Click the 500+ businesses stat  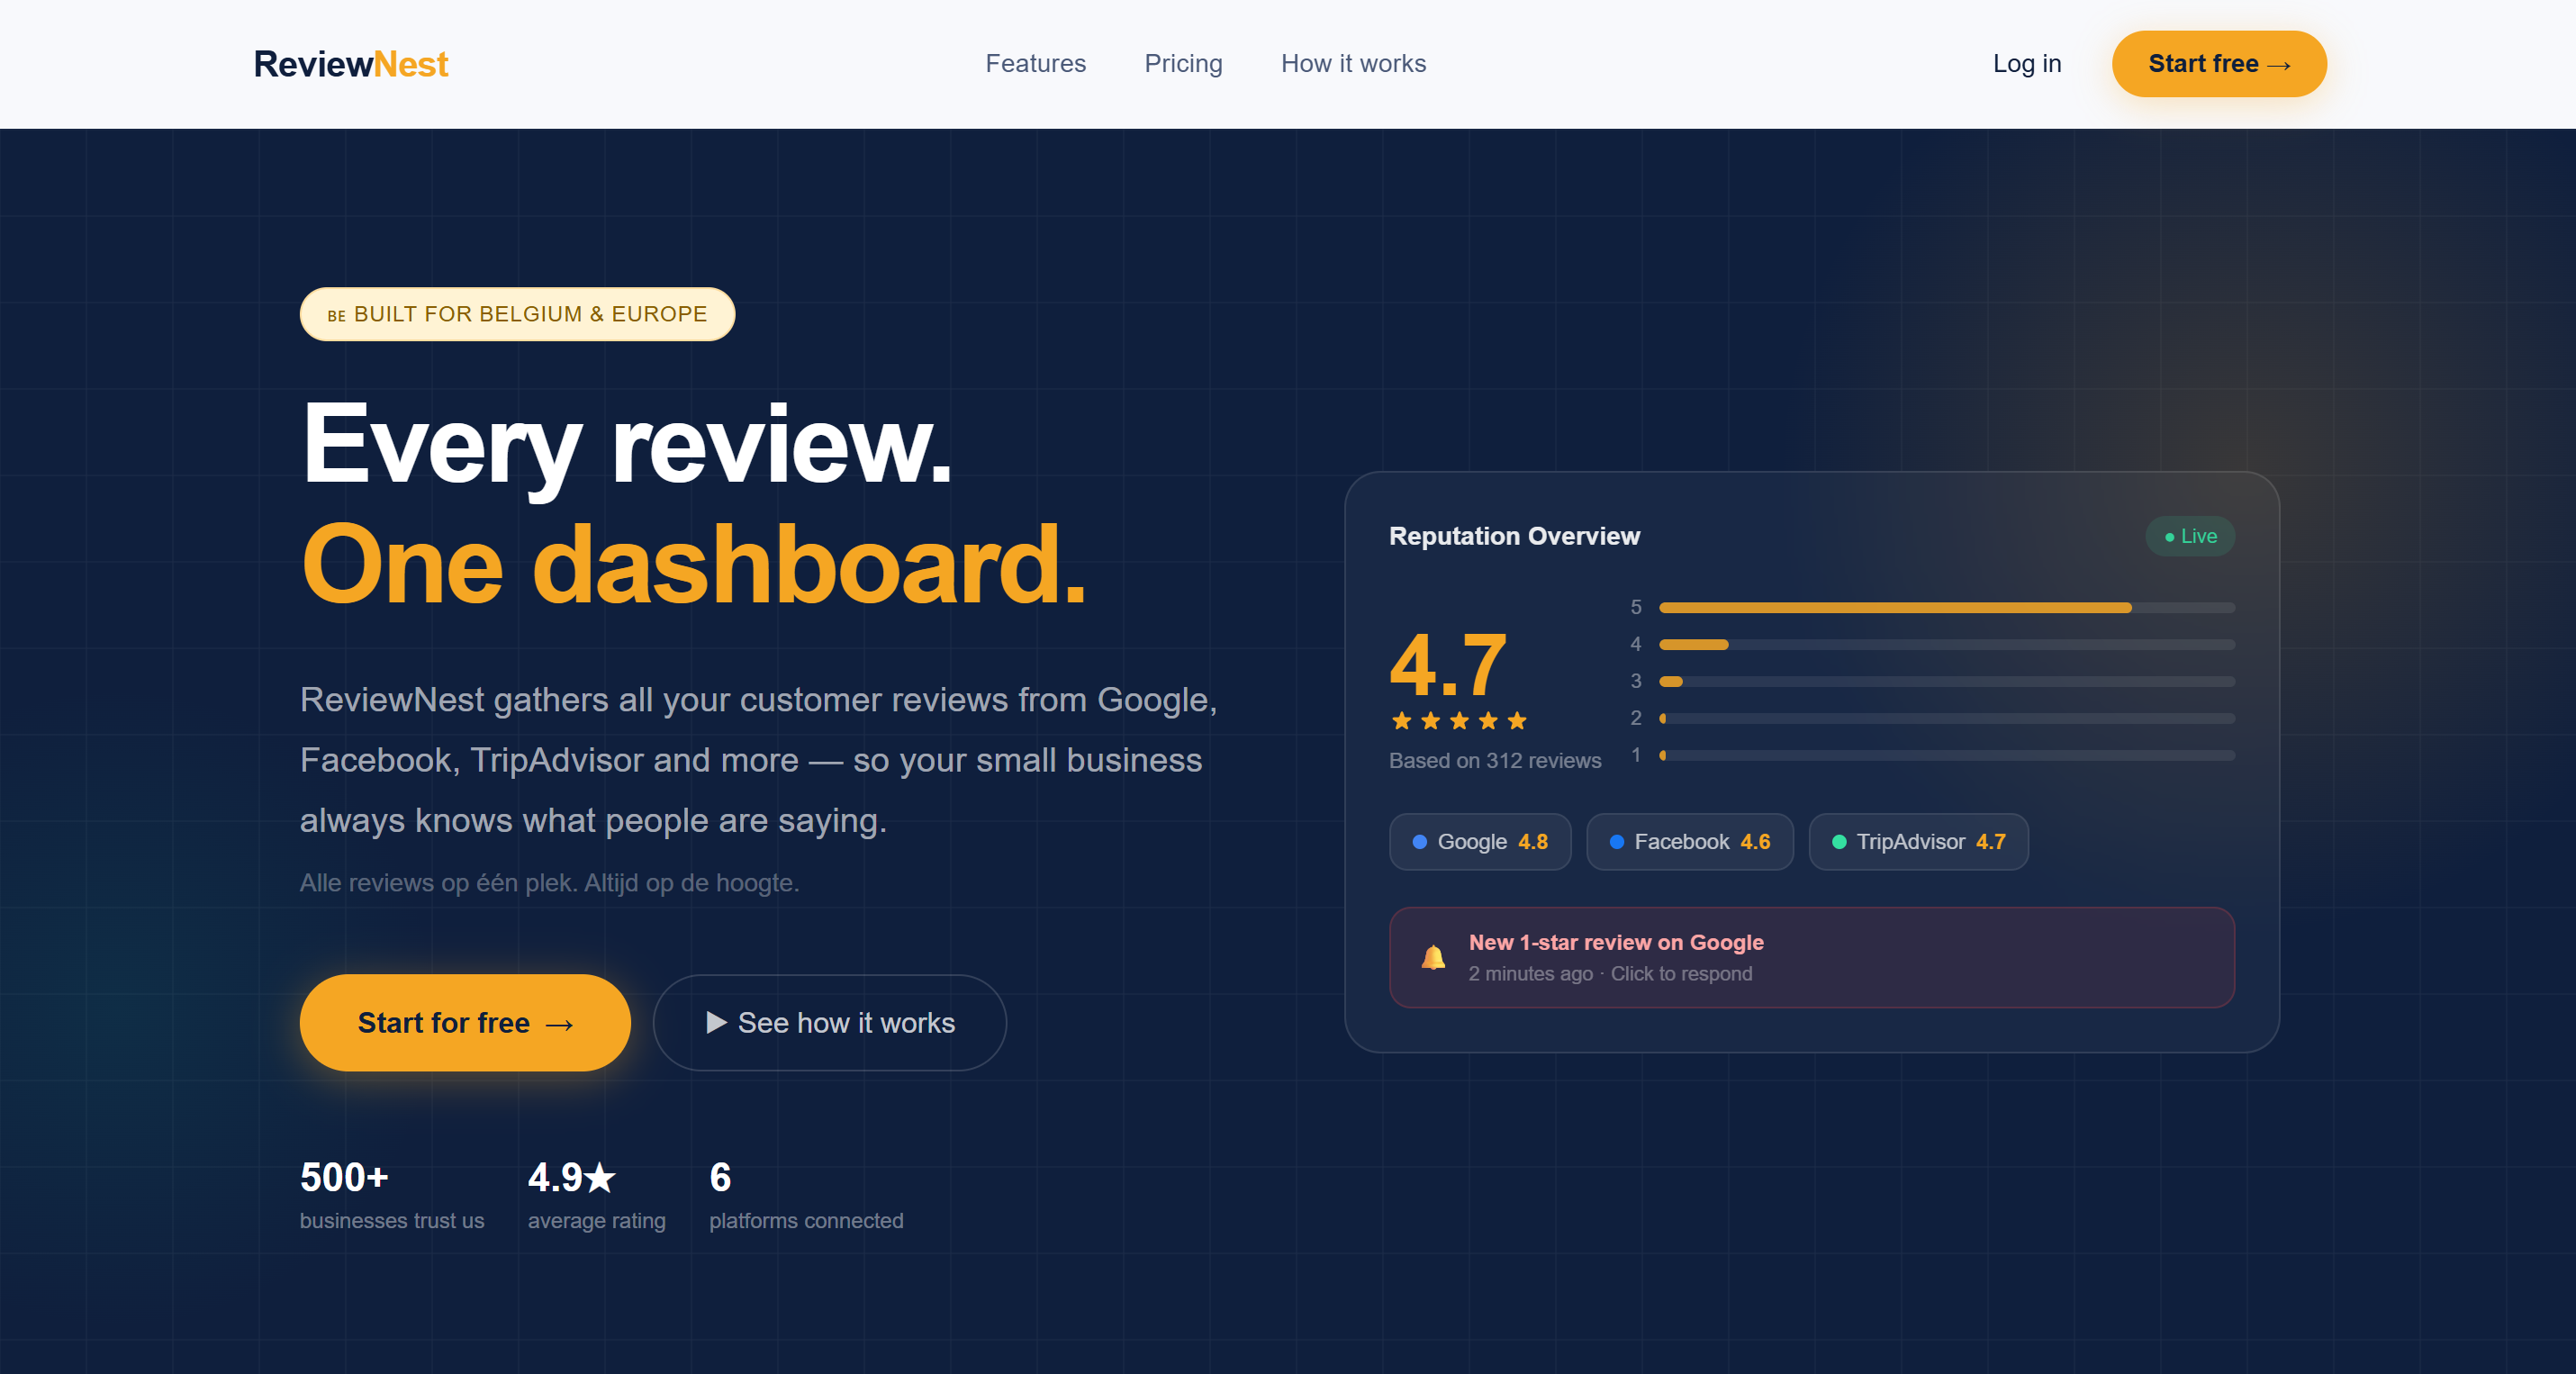tap(392, 1195)
